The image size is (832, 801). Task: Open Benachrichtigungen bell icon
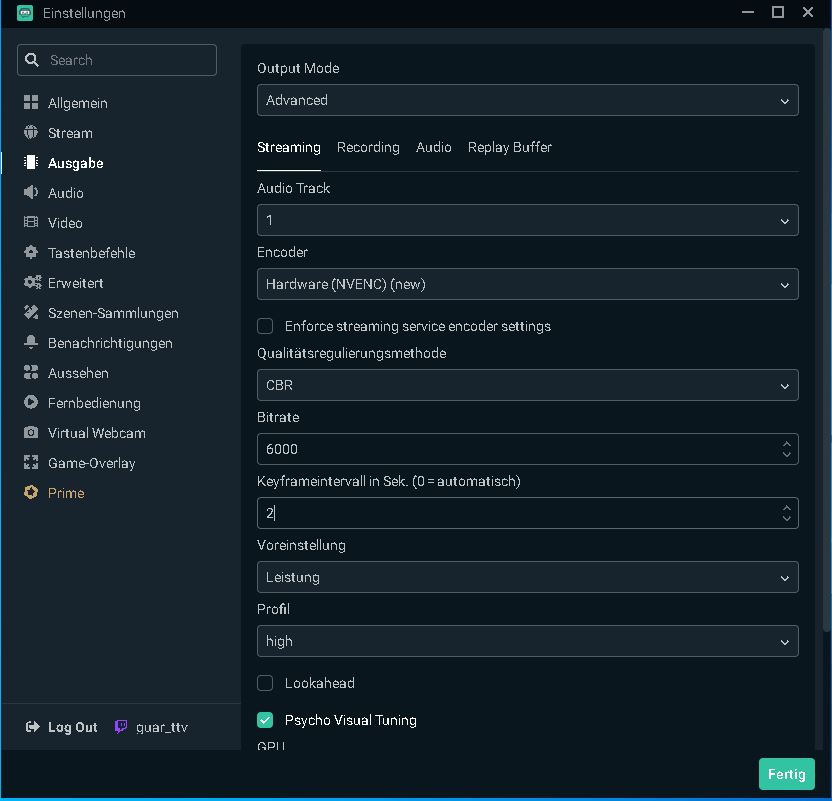pos(30,343)
